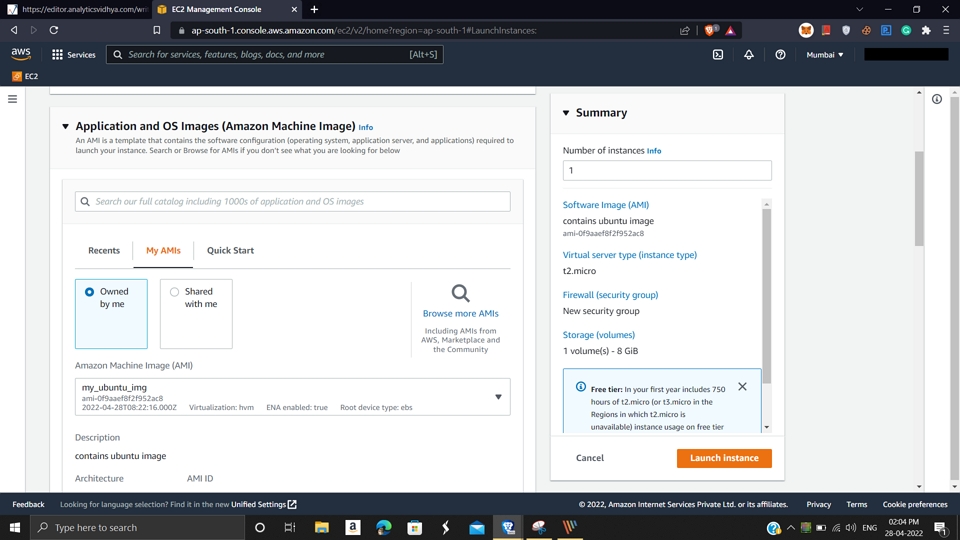Screen dimensions: 960x540
Task: Open the notifications bell
Action: point(749,54)
